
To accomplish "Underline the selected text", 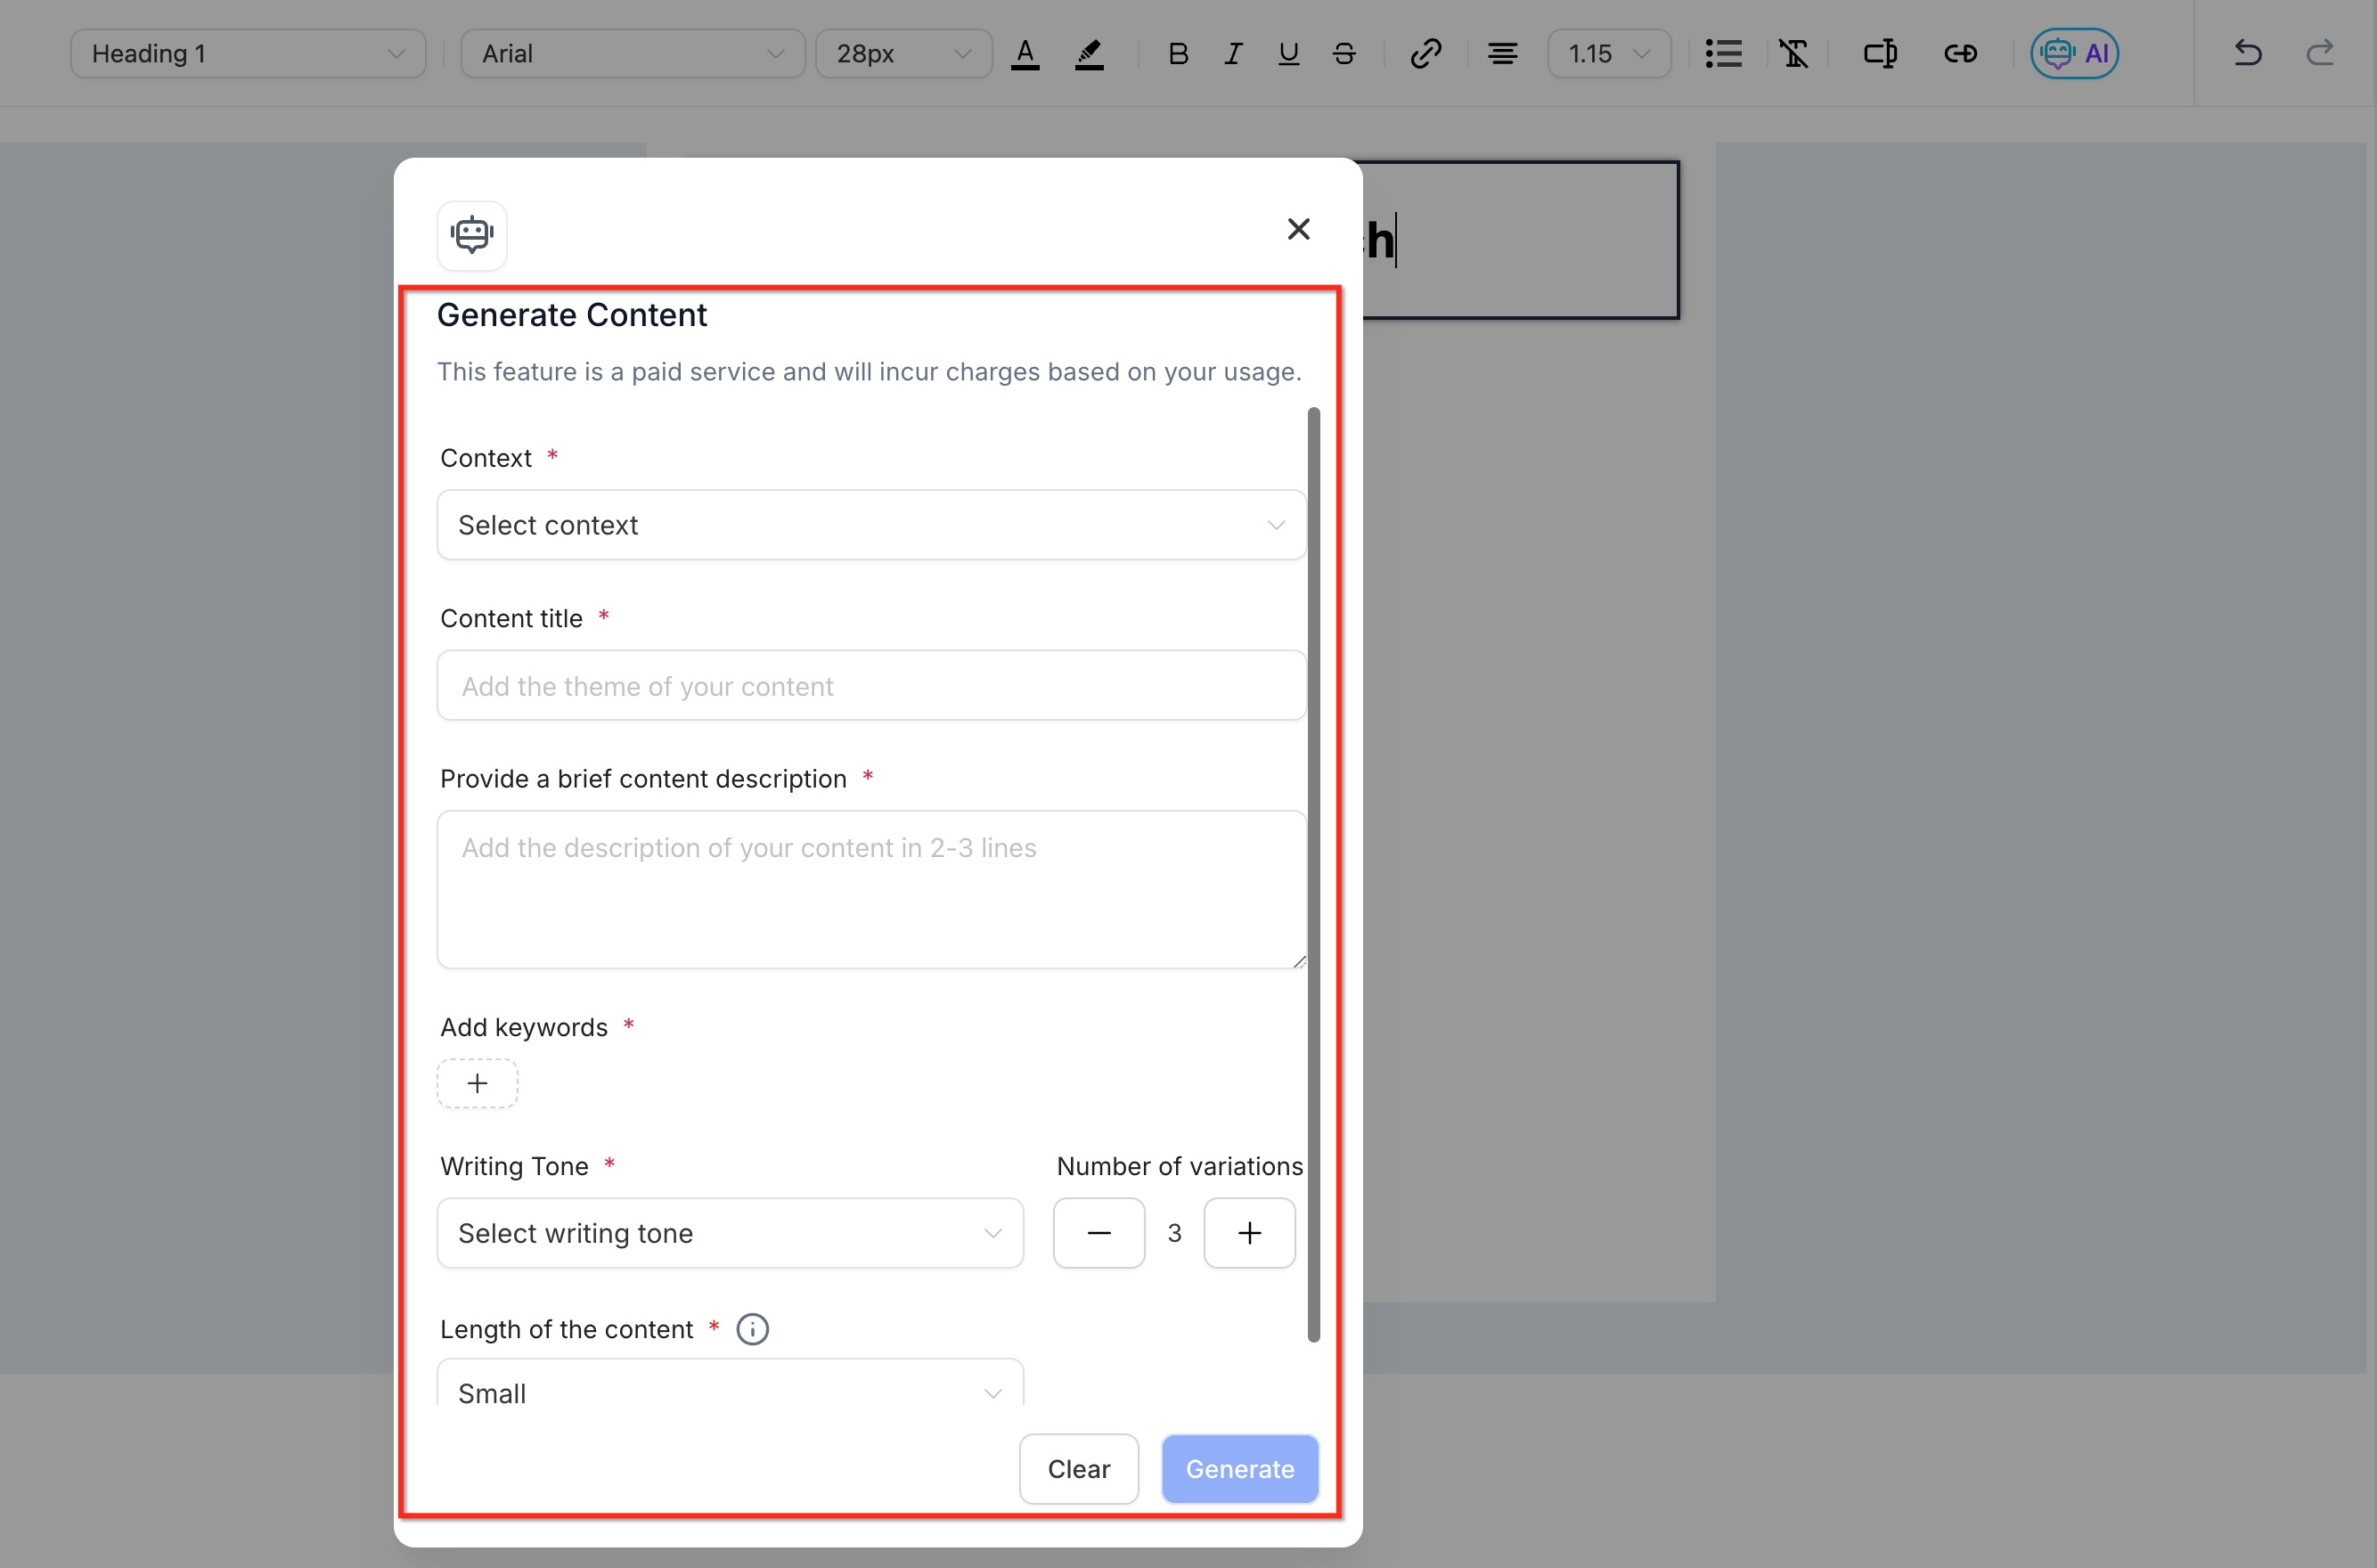I will (x=1288, y=54).
